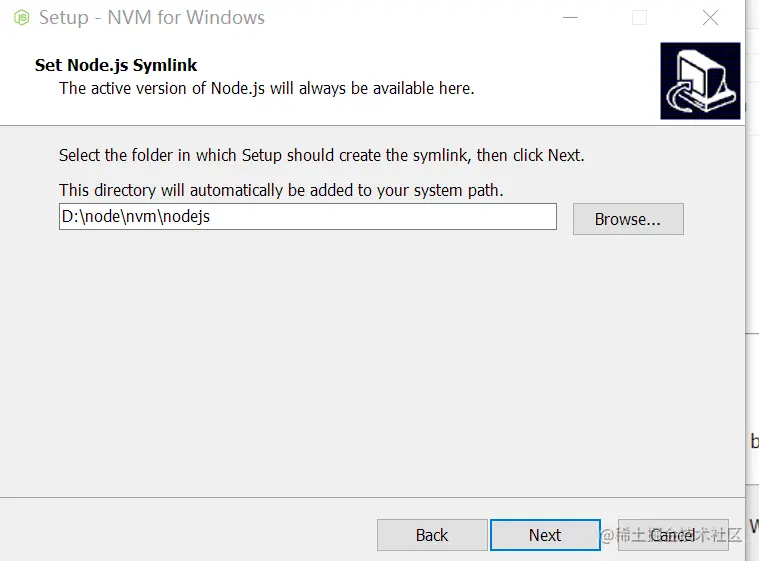The width and height of the screenshot is (759, 561).
Task: Click the "Setup - NVM for Windows" title text
Action: [x=152, y=18]
